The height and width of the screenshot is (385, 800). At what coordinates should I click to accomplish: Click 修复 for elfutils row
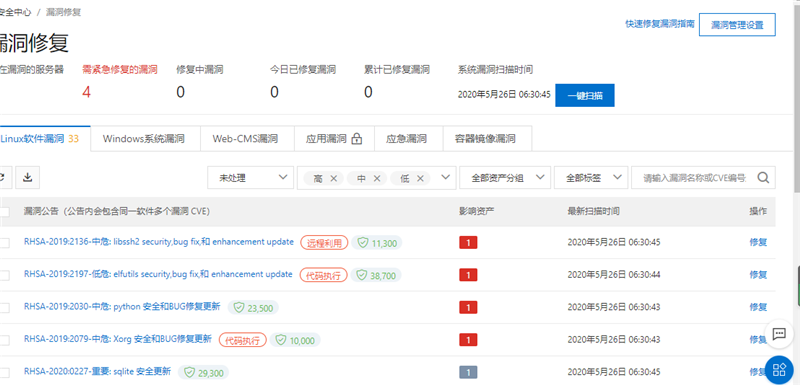(758, 275)
